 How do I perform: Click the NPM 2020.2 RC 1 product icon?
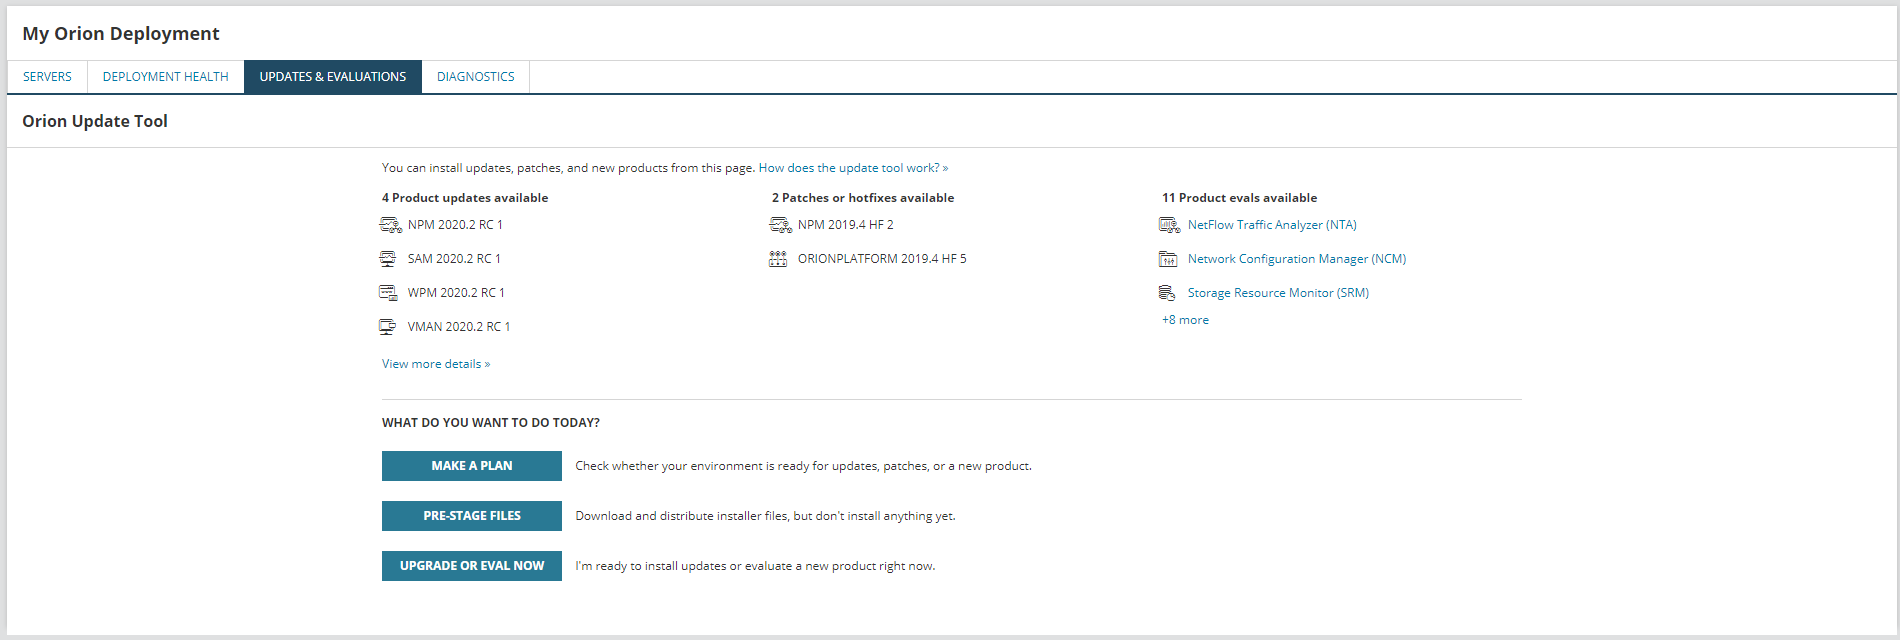(390, 225)
